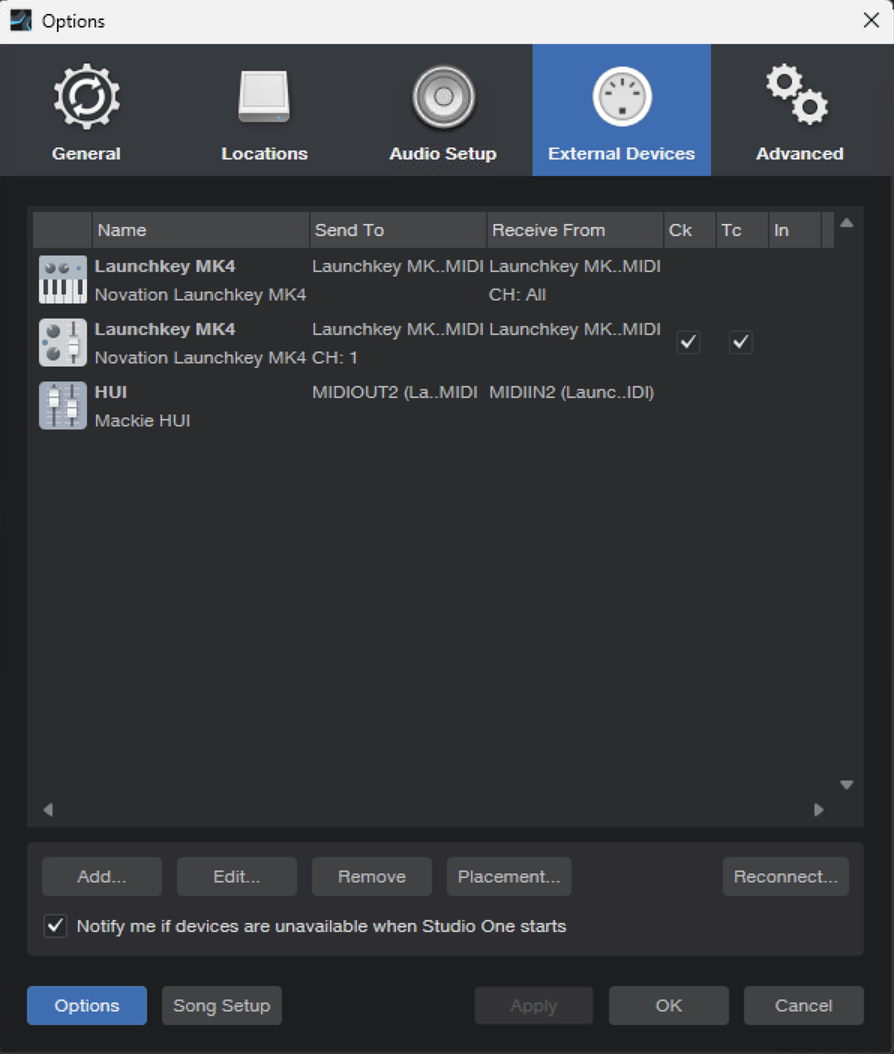Go to the Advanced tab
The height and width of the screenshot is (1054, 894).
800,110
